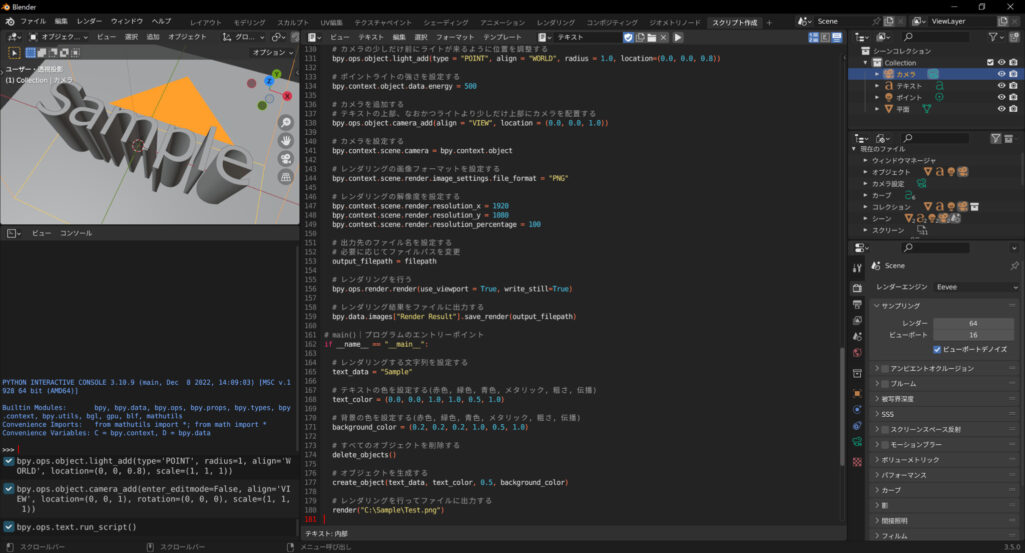Expand the ボリューメトリック panel

[x=944, y=460]
